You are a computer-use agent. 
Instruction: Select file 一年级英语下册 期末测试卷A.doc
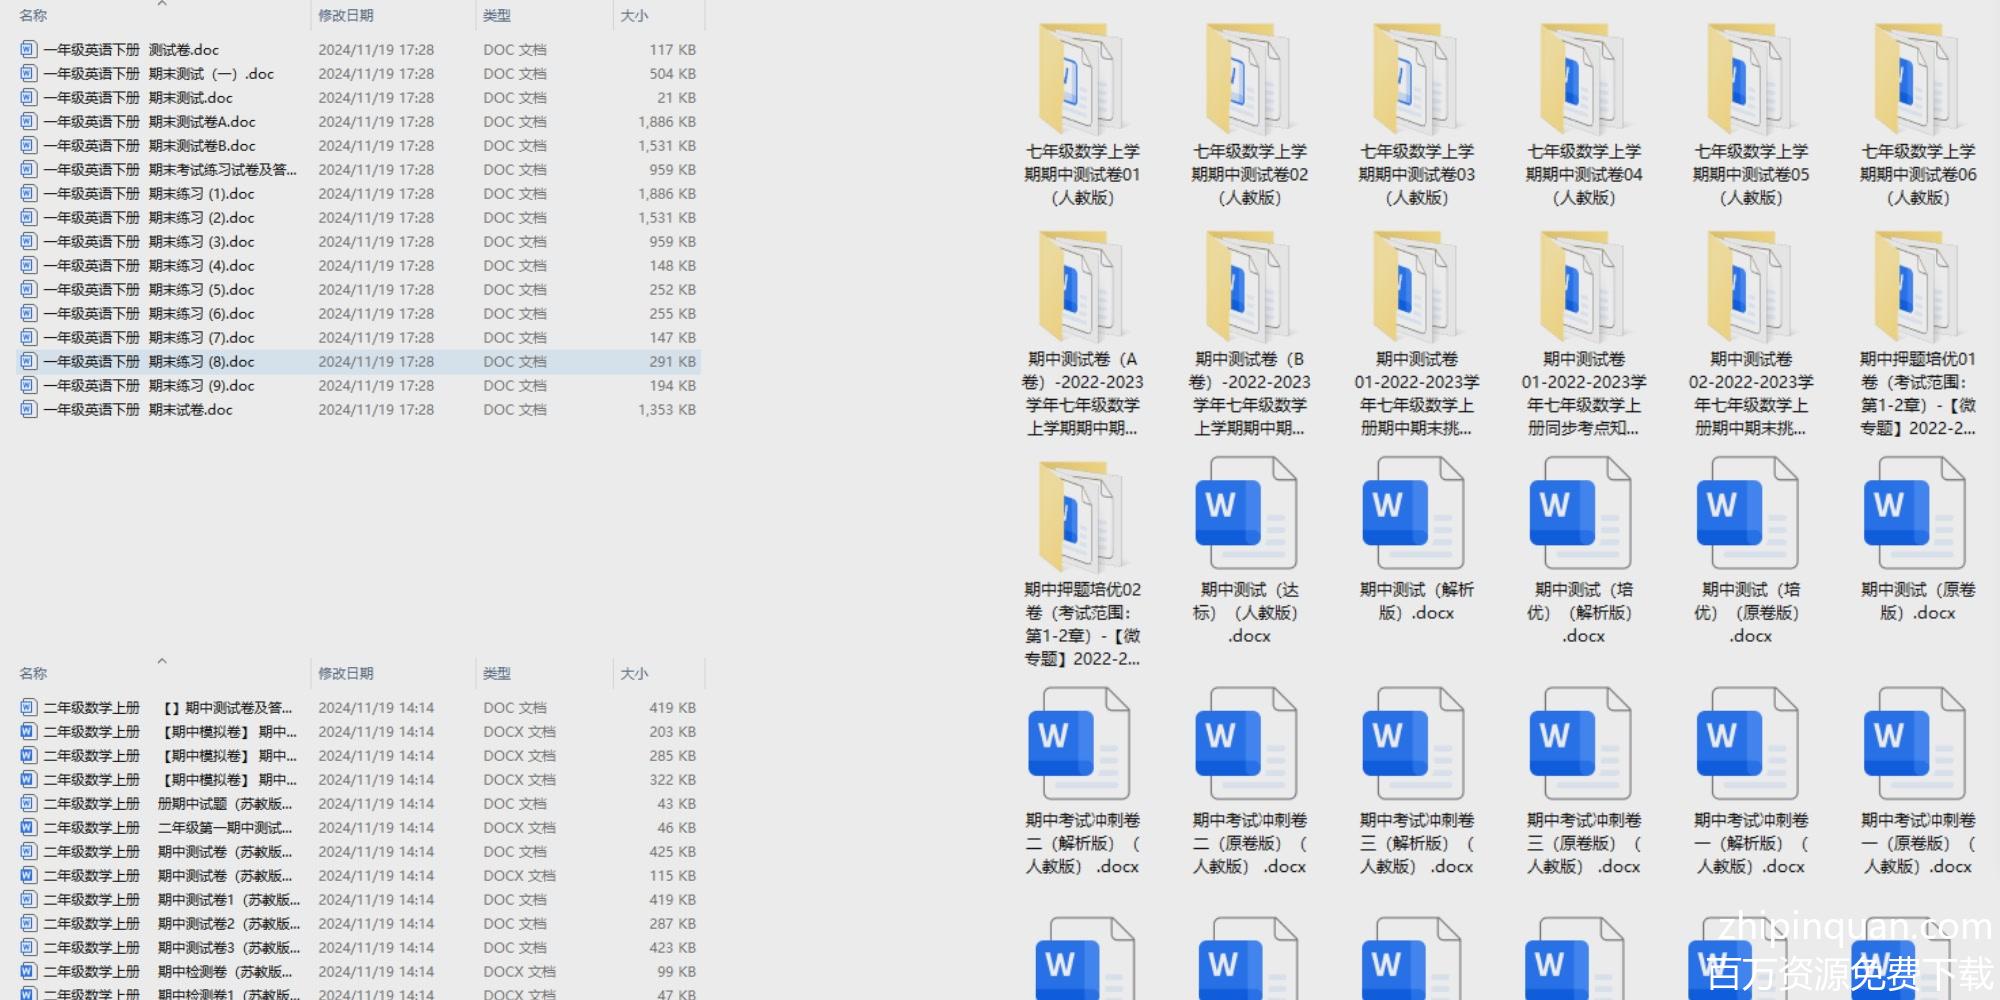point(150,122)
